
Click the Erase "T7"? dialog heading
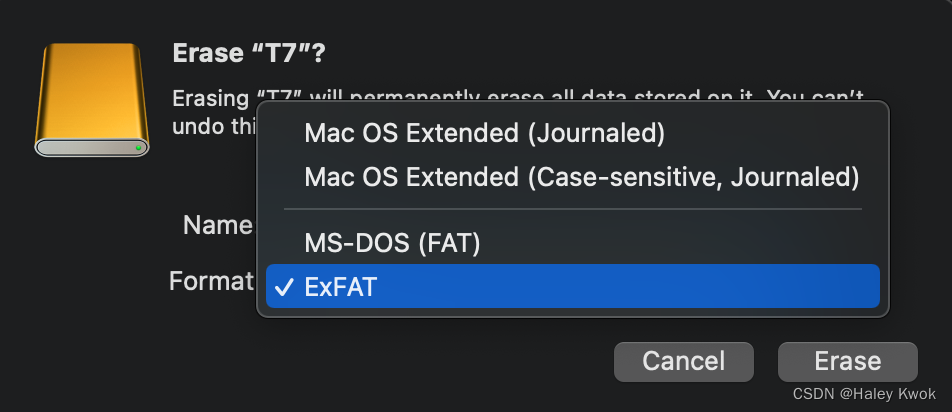250,53
